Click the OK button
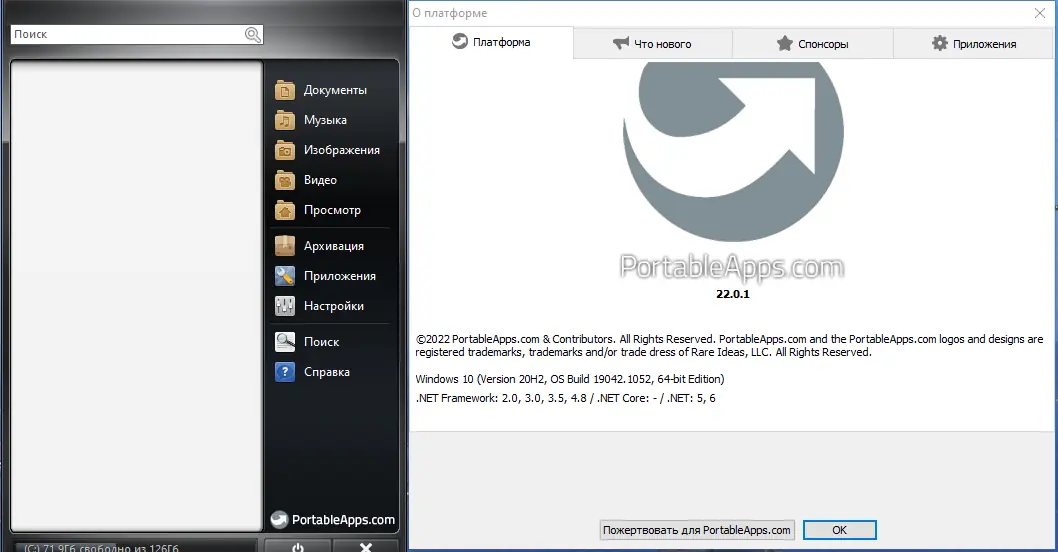 click(x=839, y=530)
